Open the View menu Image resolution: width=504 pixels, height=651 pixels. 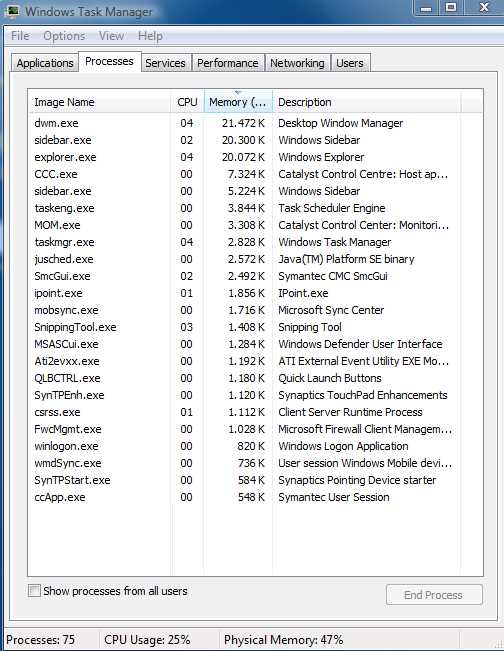[x=111, y=36]
